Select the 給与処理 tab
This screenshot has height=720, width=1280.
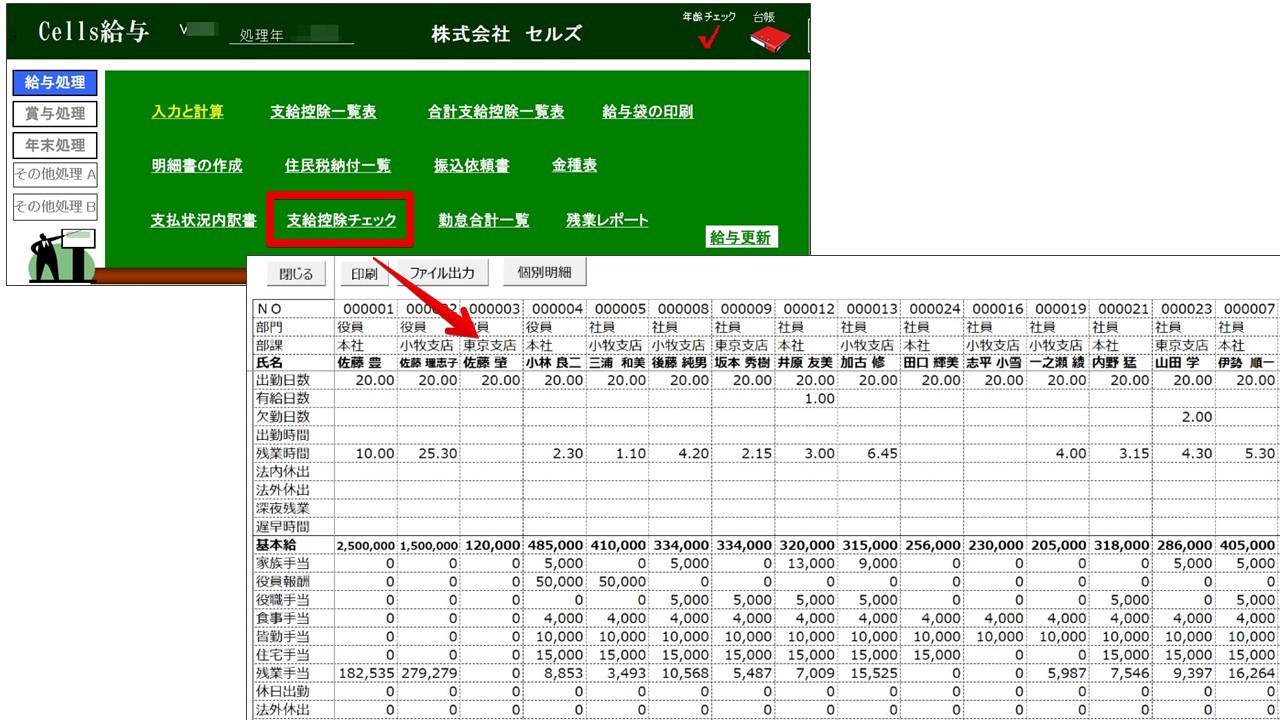pos(55,82)
